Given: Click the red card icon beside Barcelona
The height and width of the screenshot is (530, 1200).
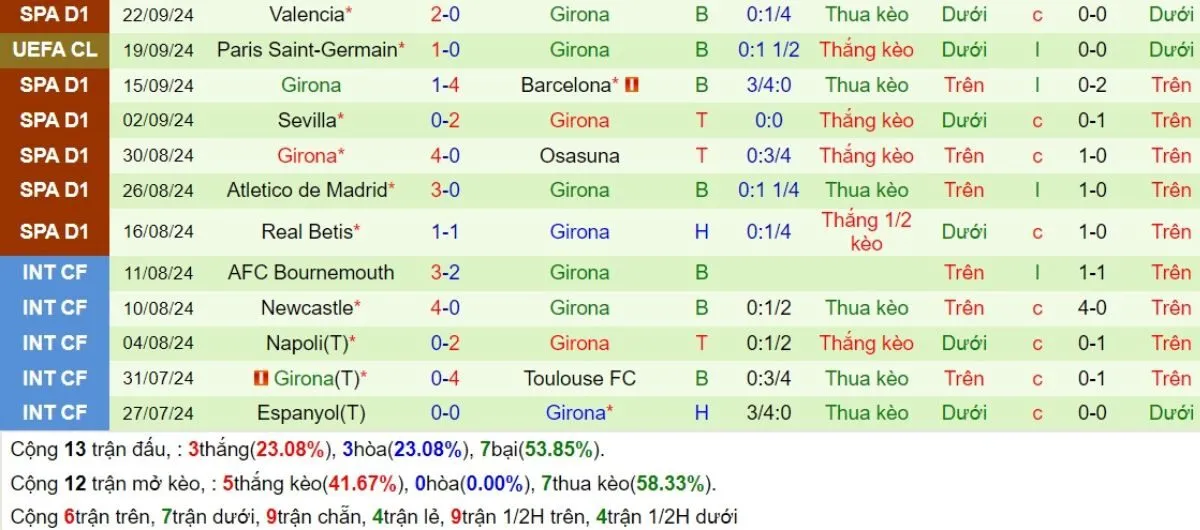Looking at the screenshot, I should [632, 85].
